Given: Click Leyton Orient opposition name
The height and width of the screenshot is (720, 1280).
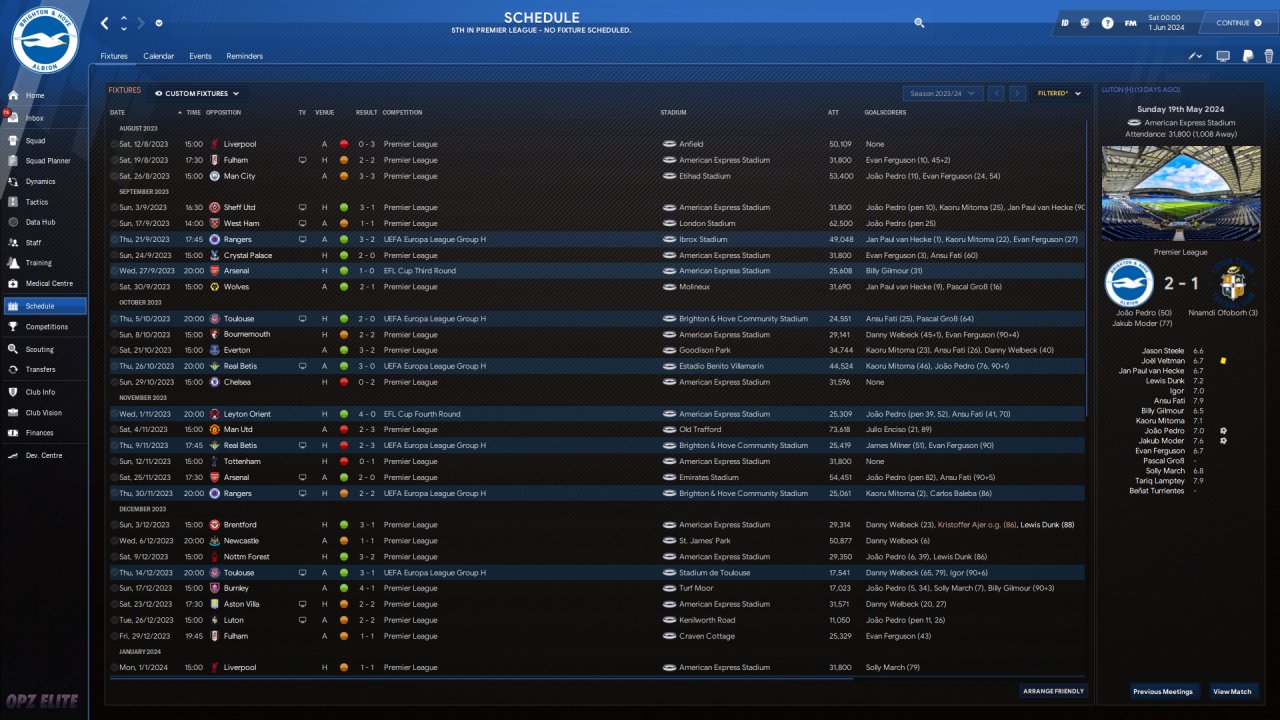Looking at the screenshot, I should [x=247, y=414].
